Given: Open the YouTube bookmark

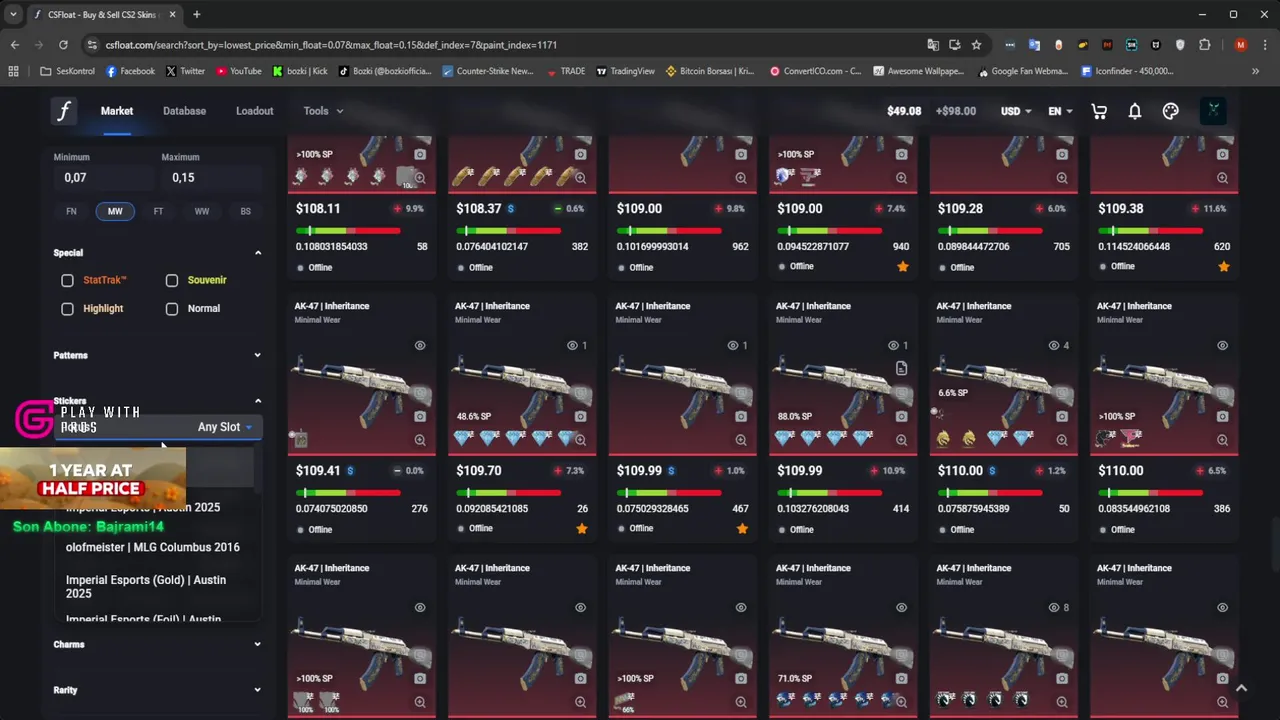Looking at the screenshot, I should tap(239, 71).
